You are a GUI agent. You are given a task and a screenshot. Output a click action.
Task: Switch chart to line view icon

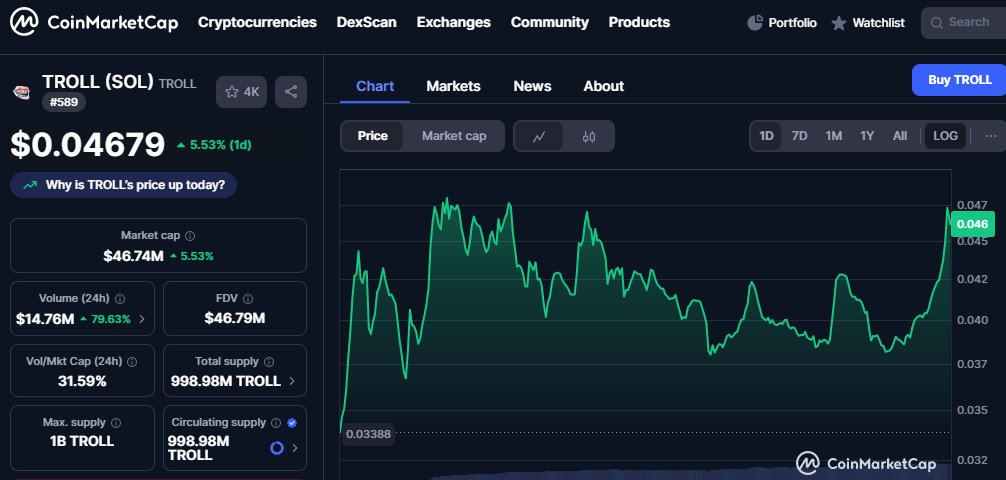click(x=539, y=136)
